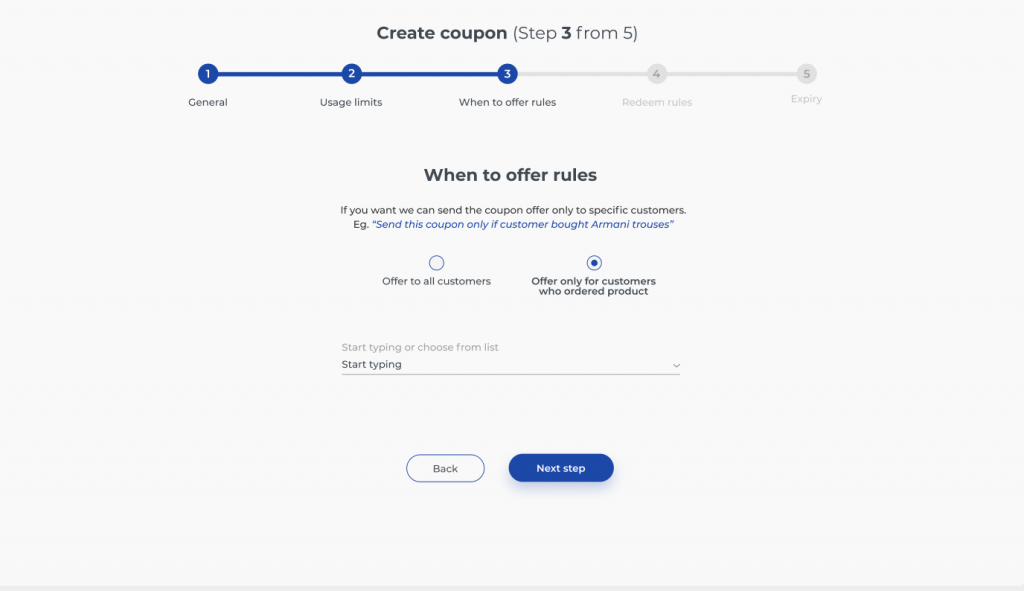Click the greyed step 4 circle
The width and height of the screenshot is (1024, 591).
pos(656,74)
